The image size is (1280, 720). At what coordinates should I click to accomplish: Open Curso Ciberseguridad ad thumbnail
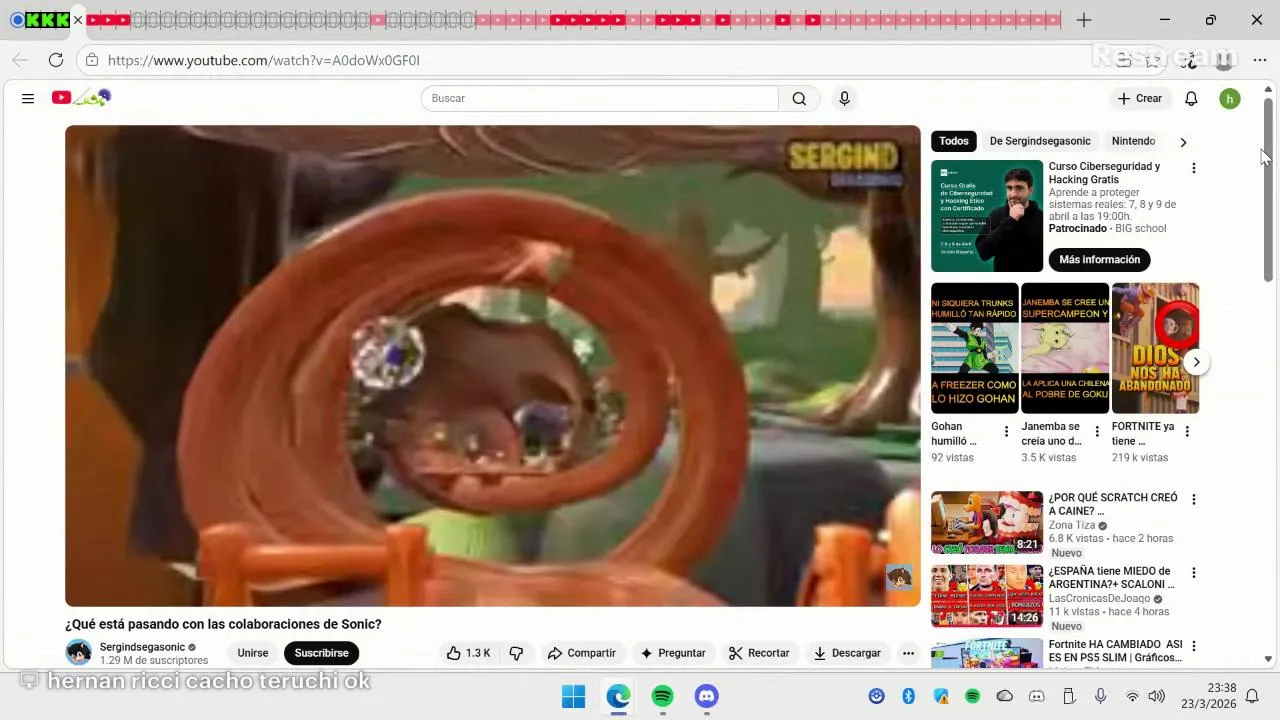987,216
